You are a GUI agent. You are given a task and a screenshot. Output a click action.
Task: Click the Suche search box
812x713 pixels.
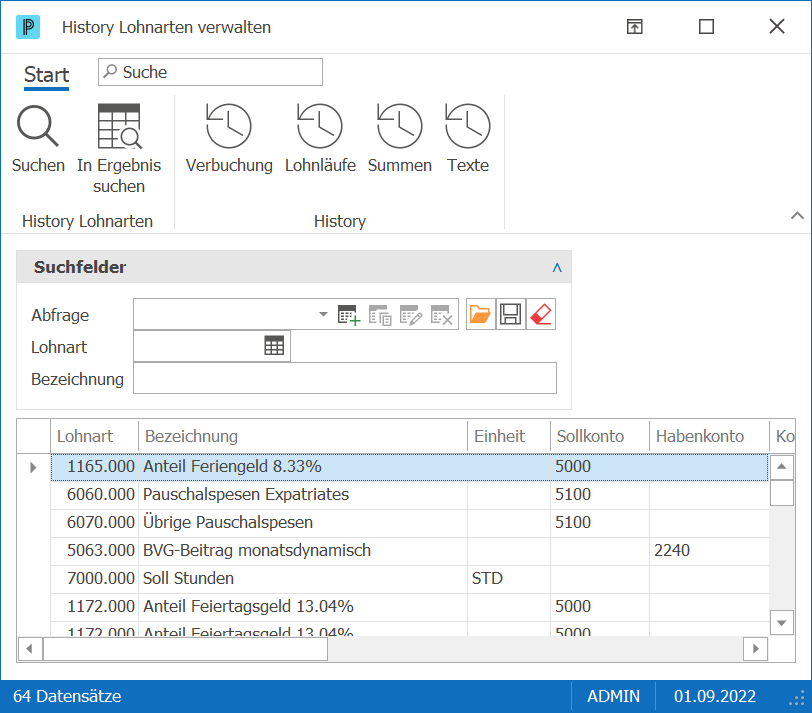point(210,72)
